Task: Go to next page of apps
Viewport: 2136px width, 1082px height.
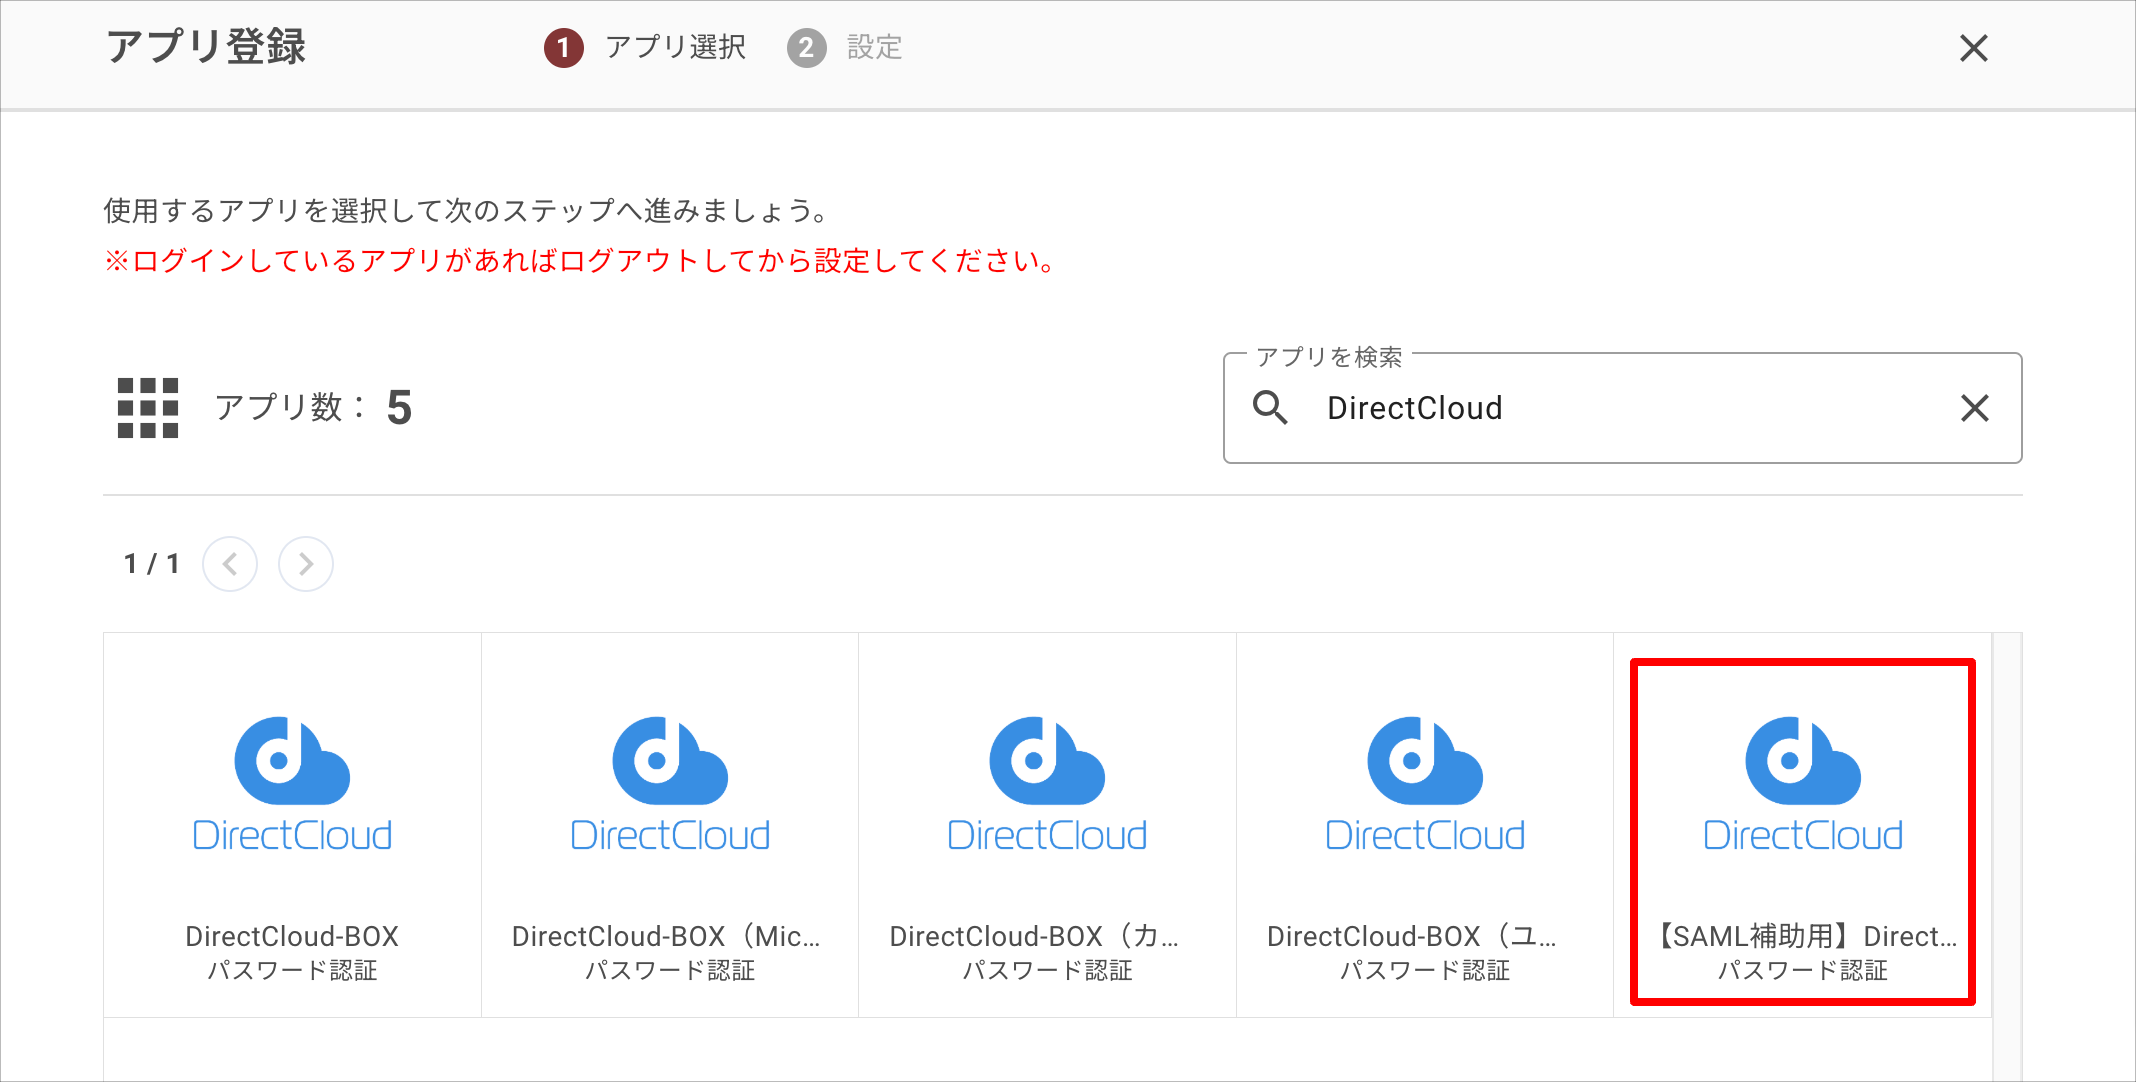Action: (306, 564)
